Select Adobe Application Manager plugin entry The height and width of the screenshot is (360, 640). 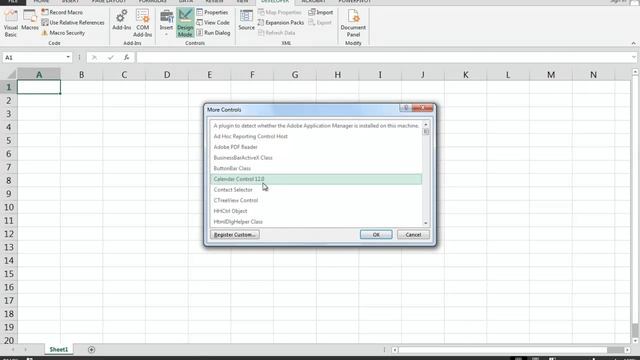point(316,126)
